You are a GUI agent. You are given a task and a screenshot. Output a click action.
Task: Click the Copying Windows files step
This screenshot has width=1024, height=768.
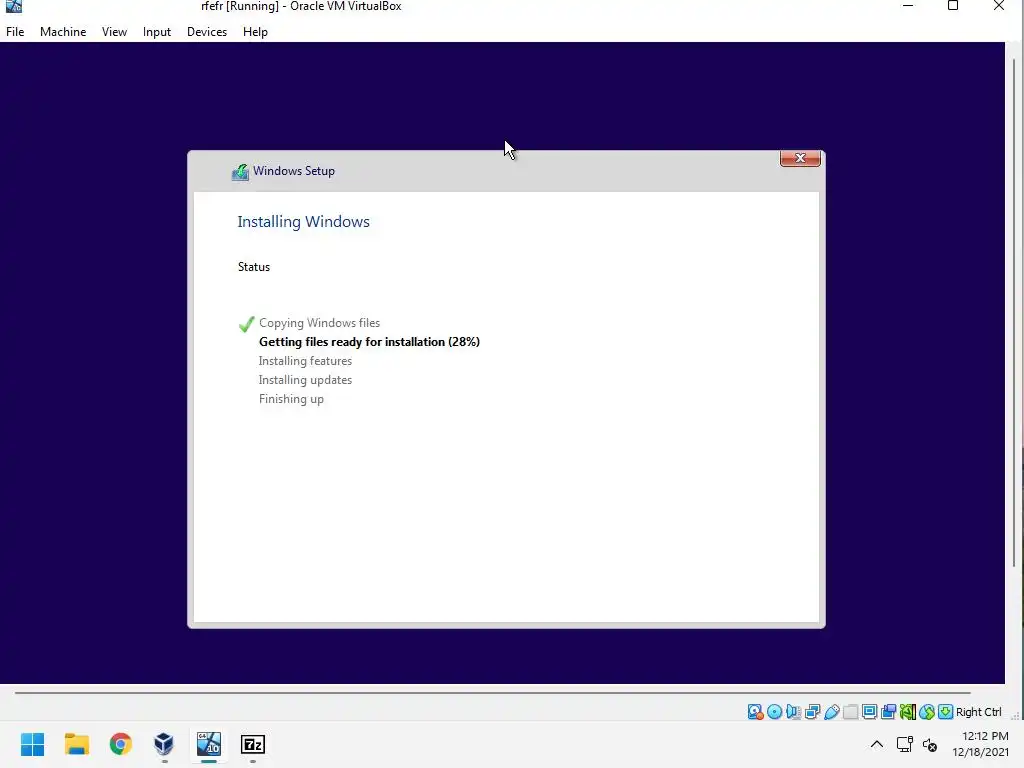(x=319, y=323)
